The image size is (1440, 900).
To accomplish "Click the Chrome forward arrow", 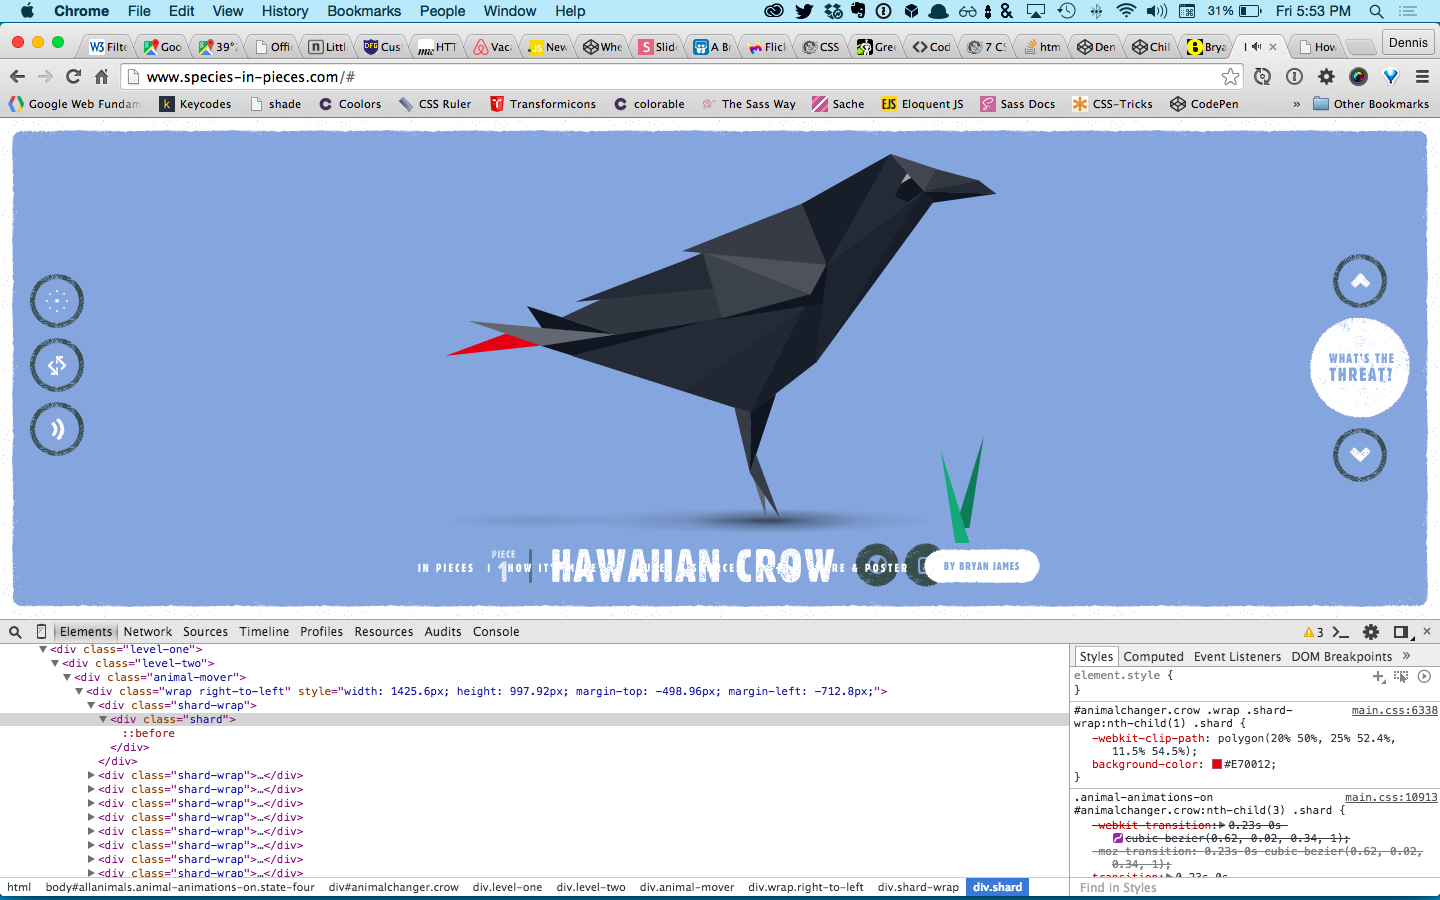I will (45, 76).
